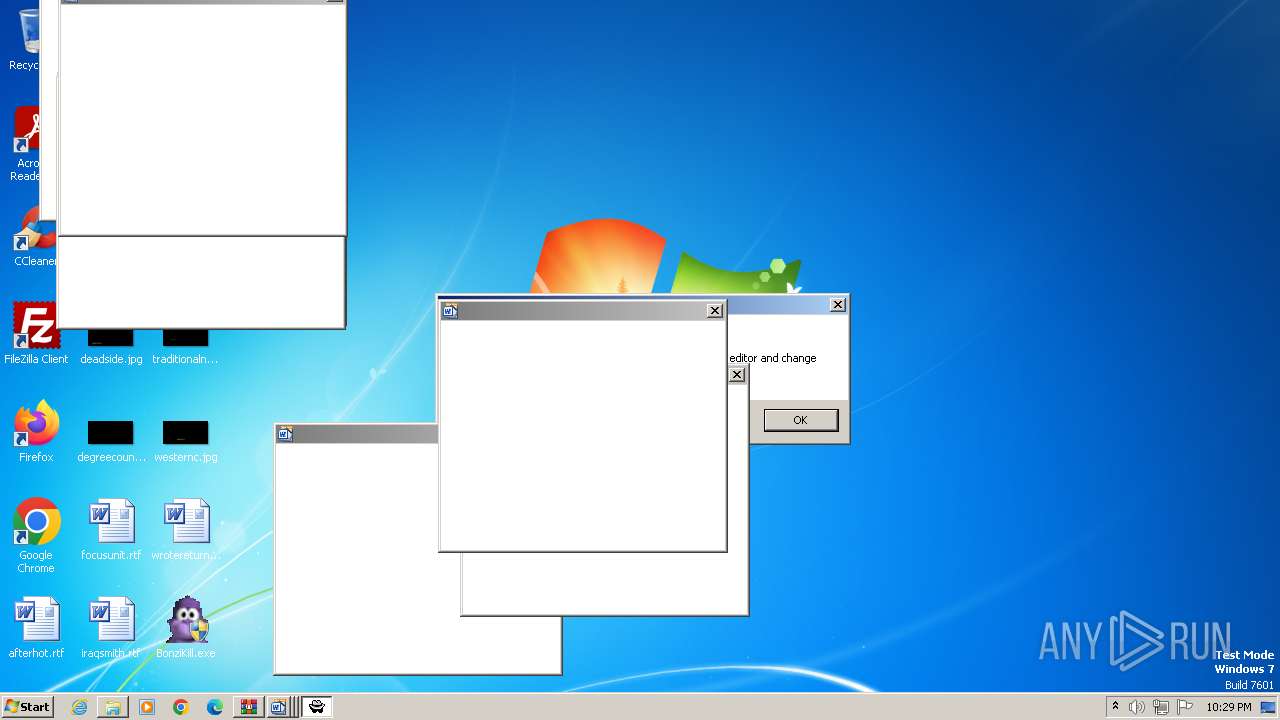The height and width of the screenshot is (720, 1280).
Task: Open Action Center flag icon
Action: 1184,707
